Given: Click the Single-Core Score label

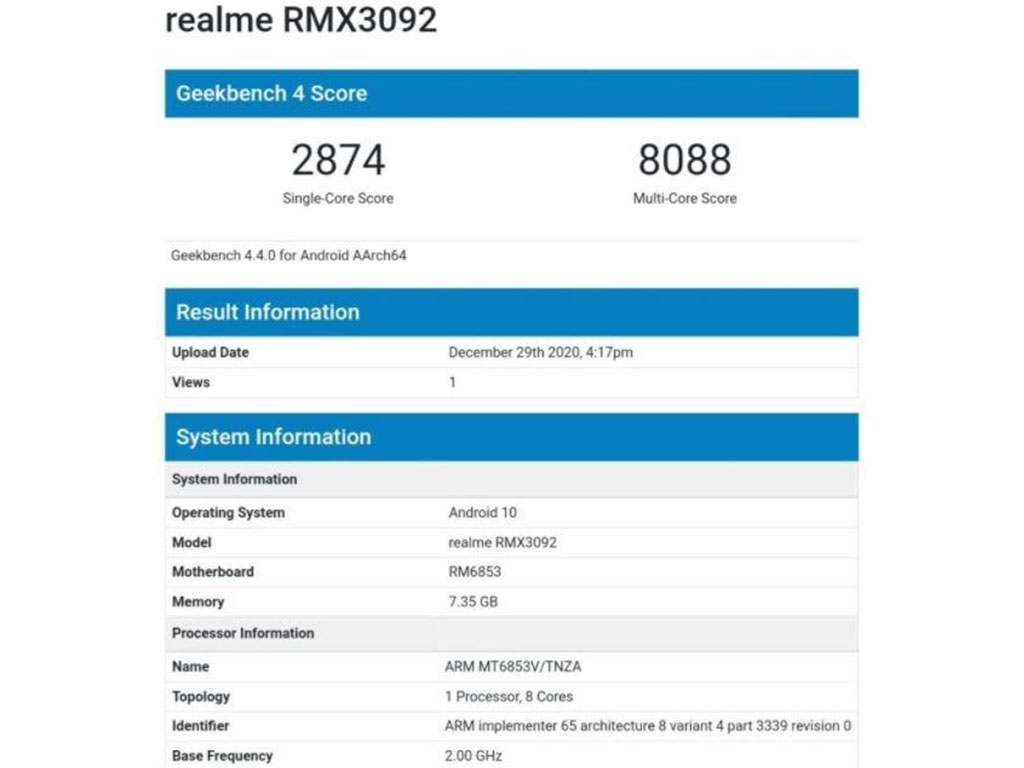Looking at the screenshot, I should click(x=338, y=199).
